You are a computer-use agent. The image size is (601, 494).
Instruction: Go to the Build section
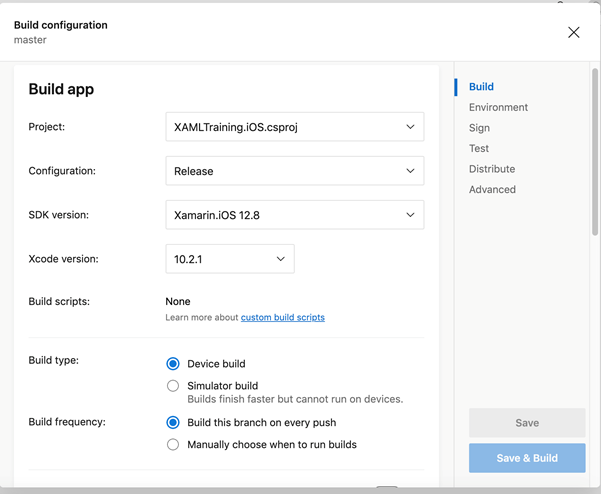click(481, 87)
